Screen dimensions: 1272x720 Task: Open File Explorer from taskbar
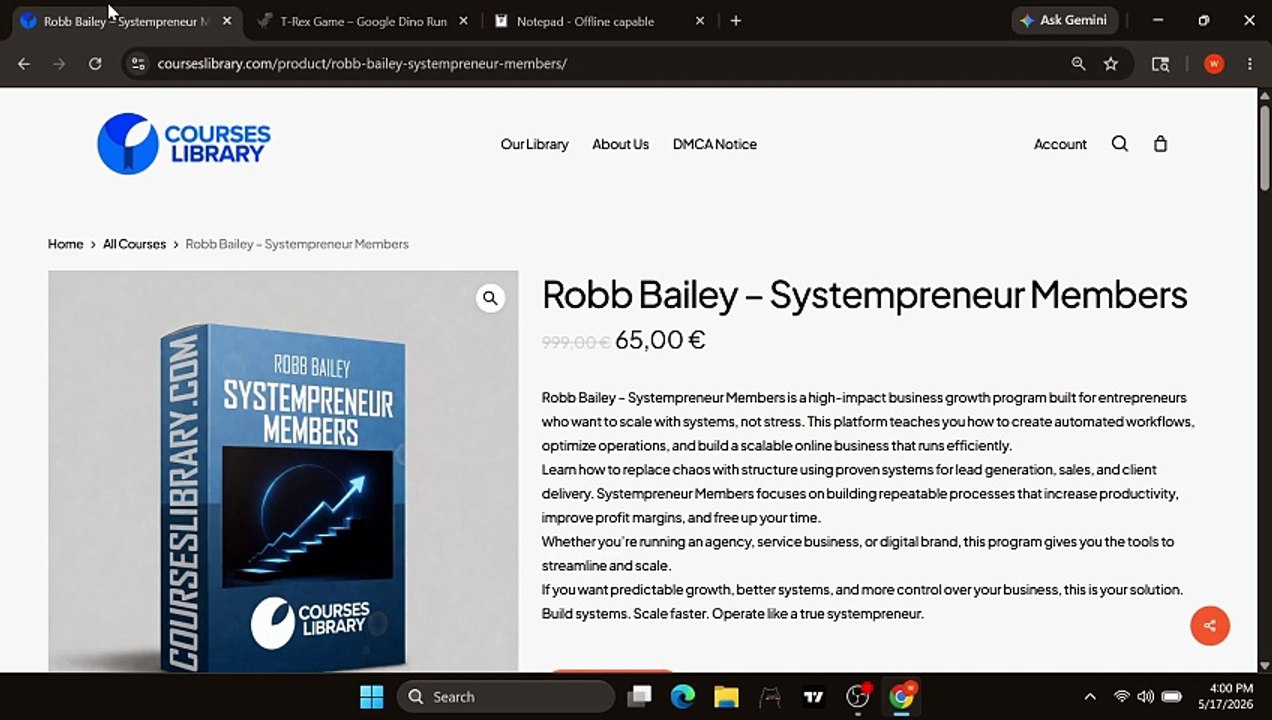[726, 697]
